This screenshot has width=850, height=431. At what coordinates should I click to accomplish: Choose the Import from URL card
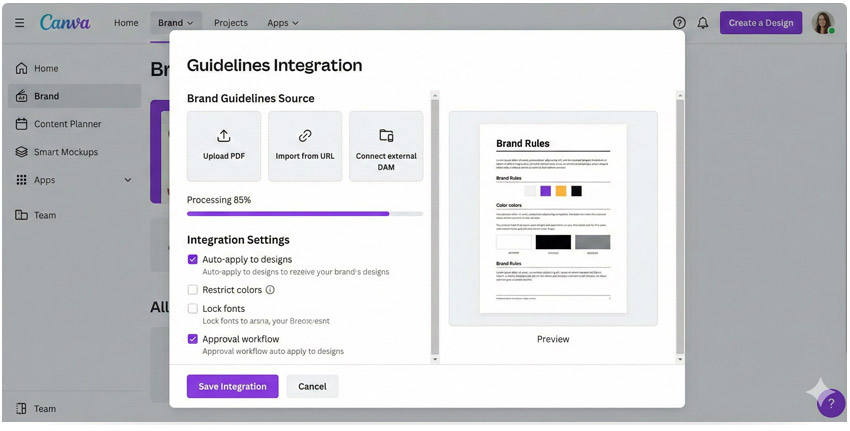(305, 146)
